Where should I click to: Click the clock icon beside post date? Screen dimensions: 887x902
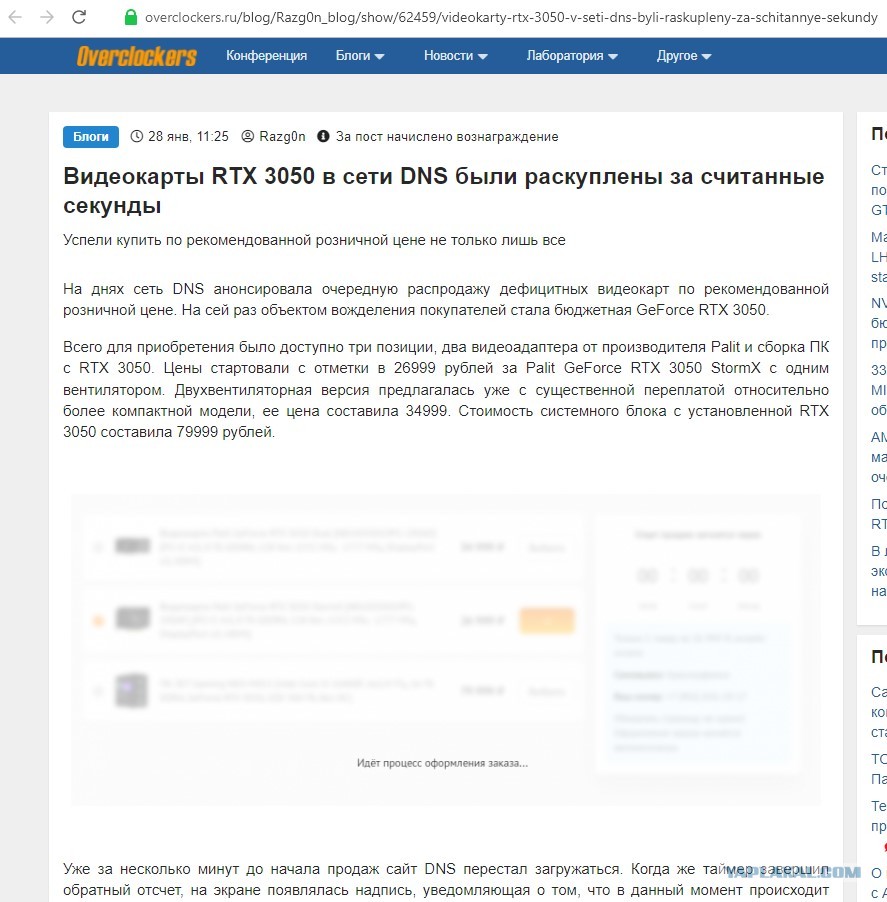point(136,136)
